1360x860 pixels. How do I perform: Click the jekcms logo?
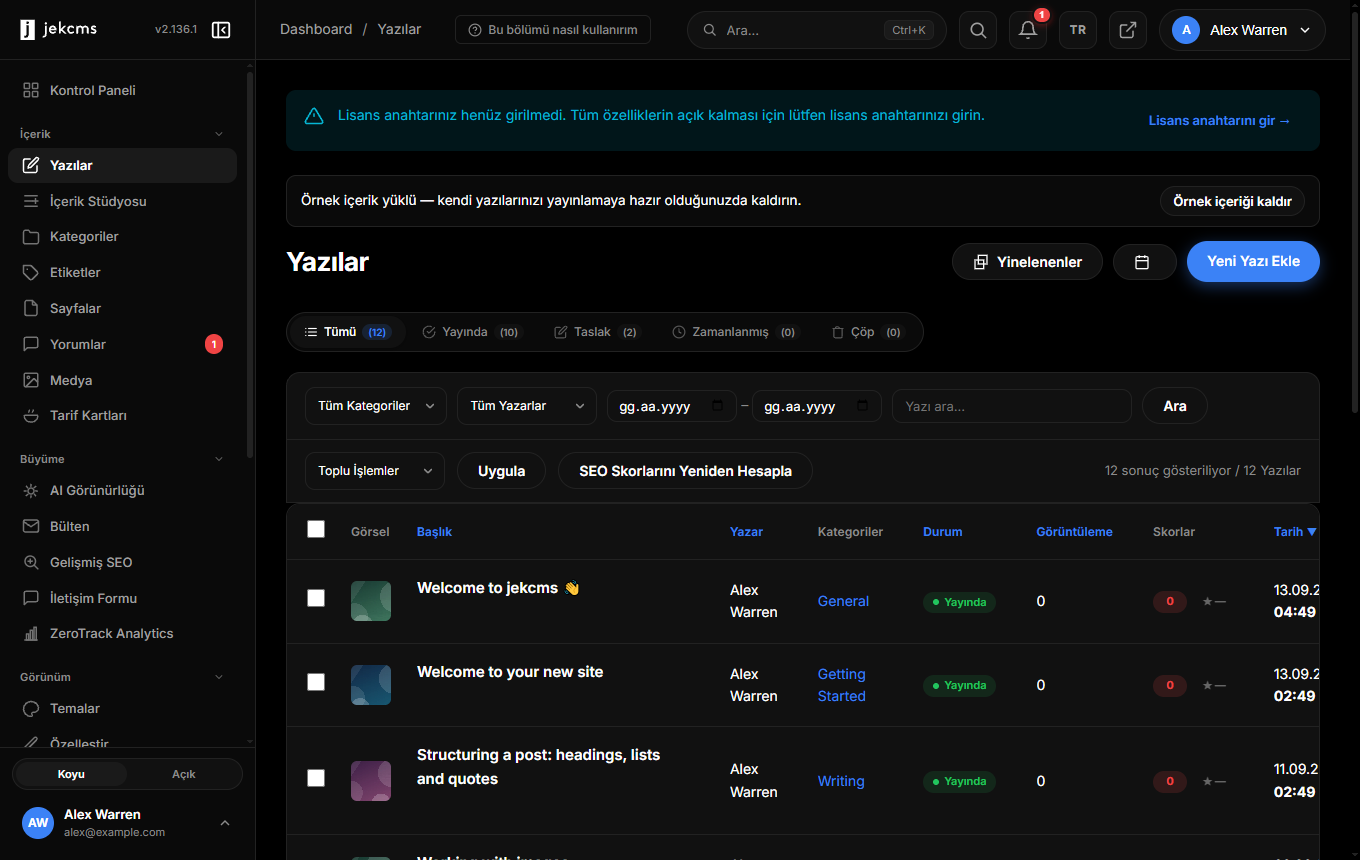point(58,30)
